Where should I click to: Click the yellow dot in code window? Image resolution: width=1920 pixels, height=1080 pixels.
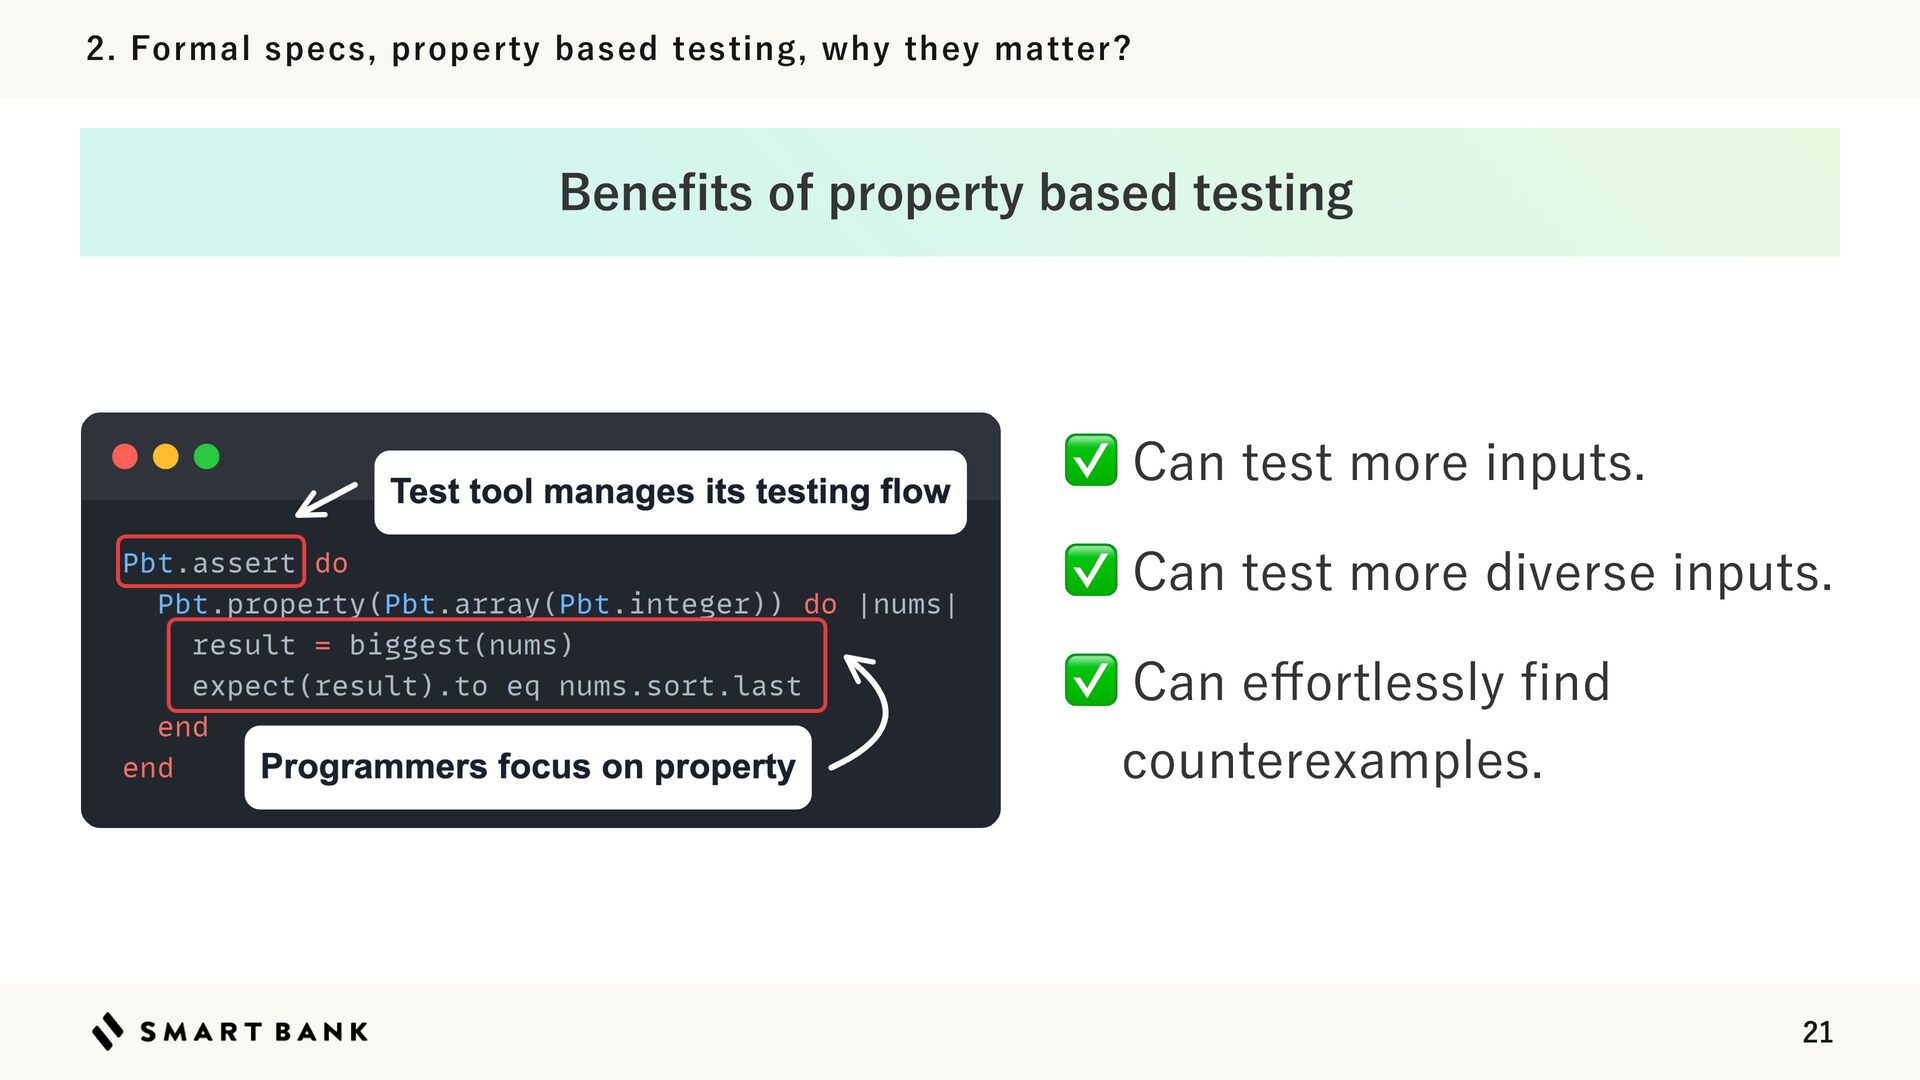(166, 457)
